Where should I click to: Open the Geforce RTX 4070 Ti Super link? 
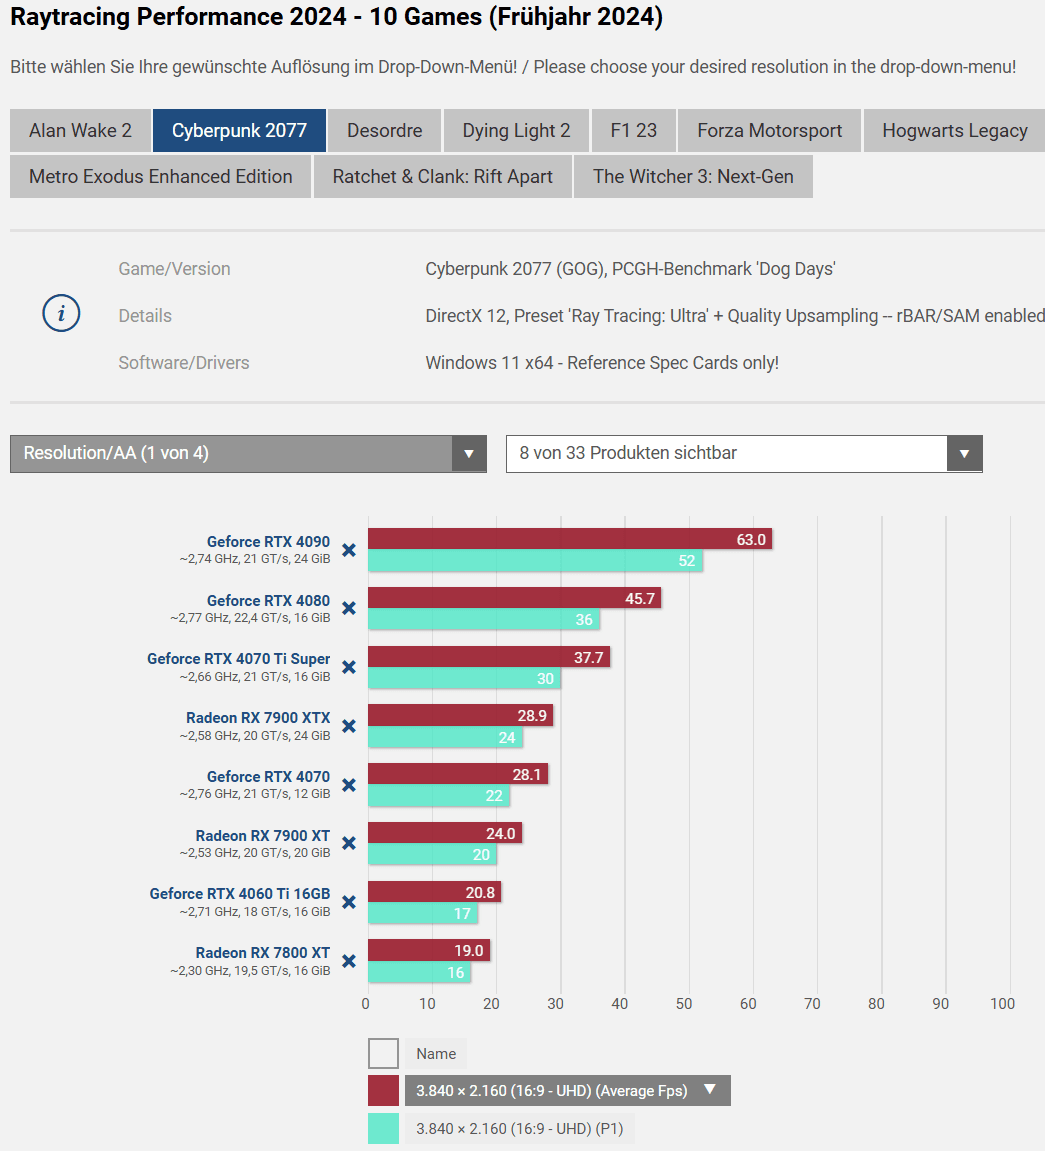(x=239, y=658)
